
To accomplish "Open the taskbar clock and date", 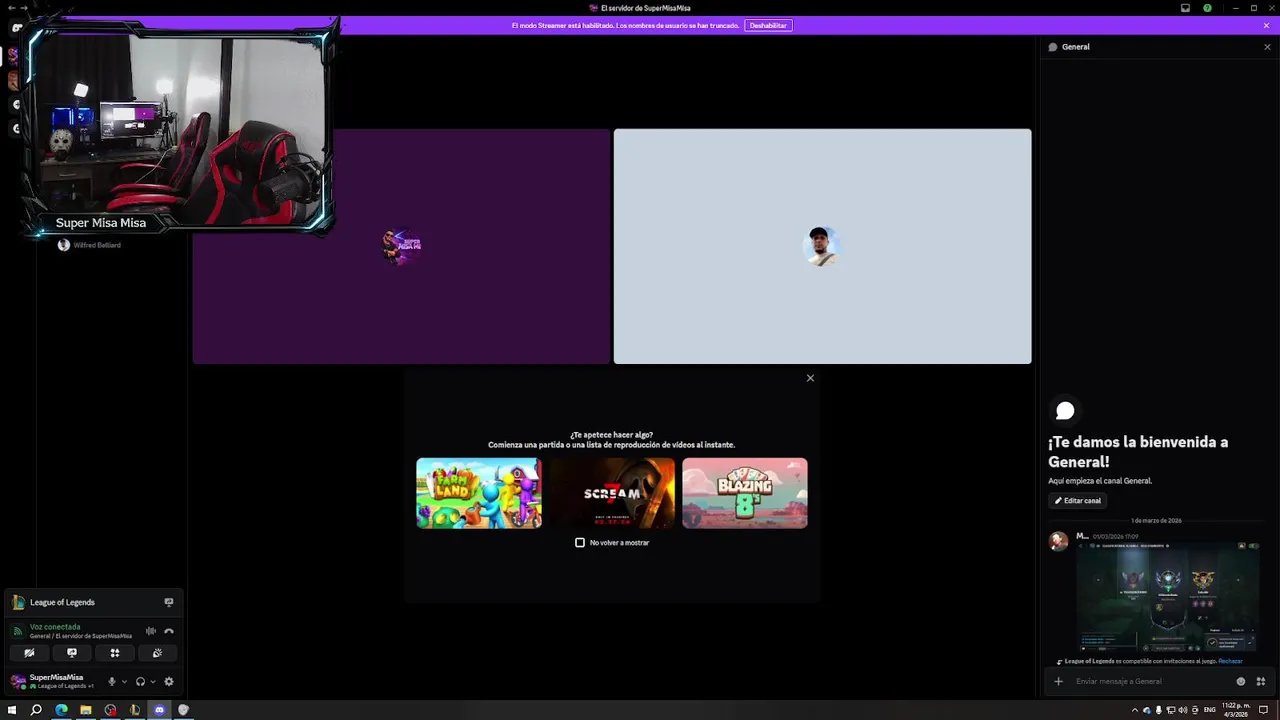I will point(1236,710).
